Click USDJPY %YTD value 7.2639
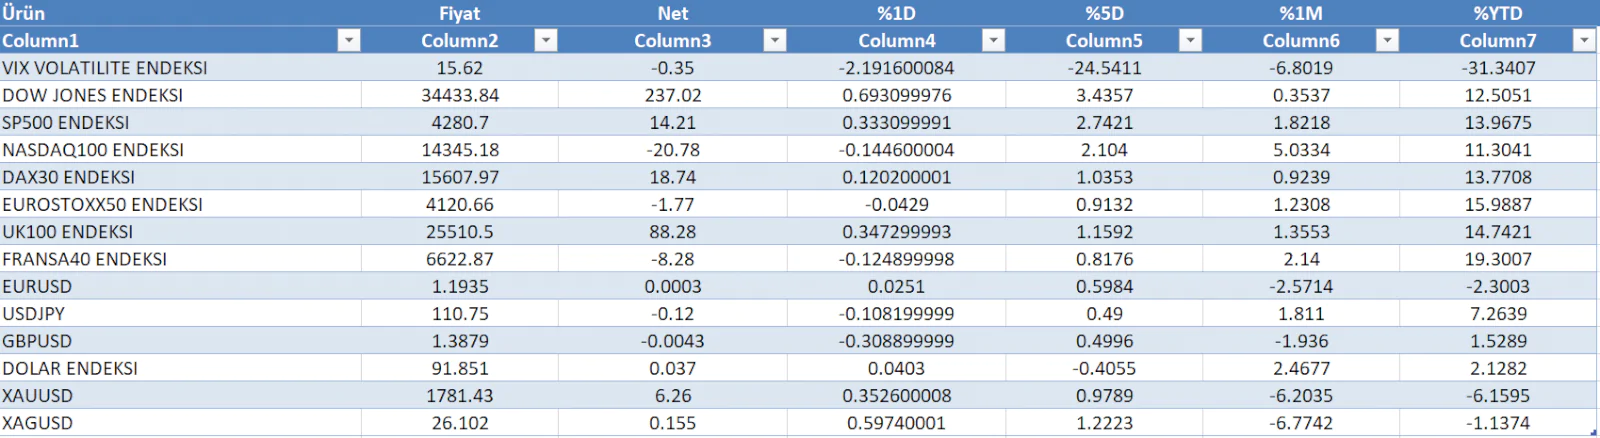This screenshot has height=438, width=1600. click(x=1498, y=314)
